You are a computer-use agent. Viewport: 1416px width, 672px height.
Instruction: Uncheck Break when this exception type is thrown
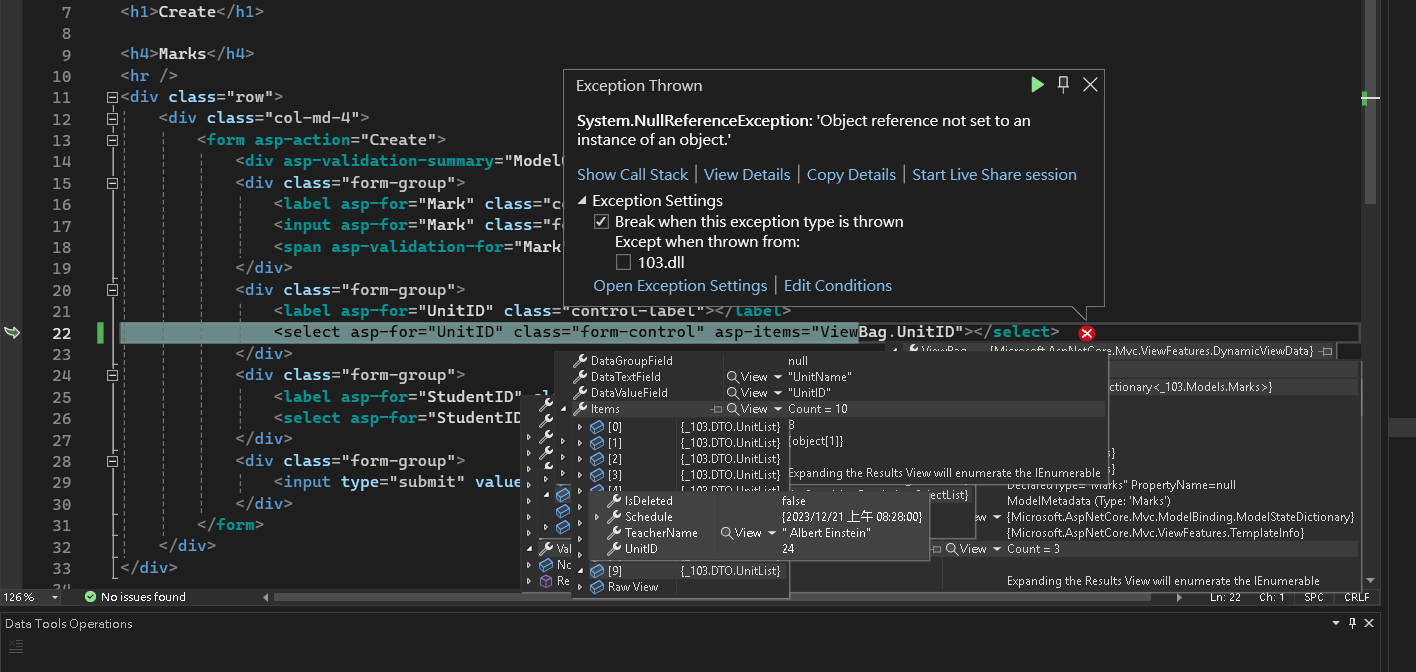(601, 222)
